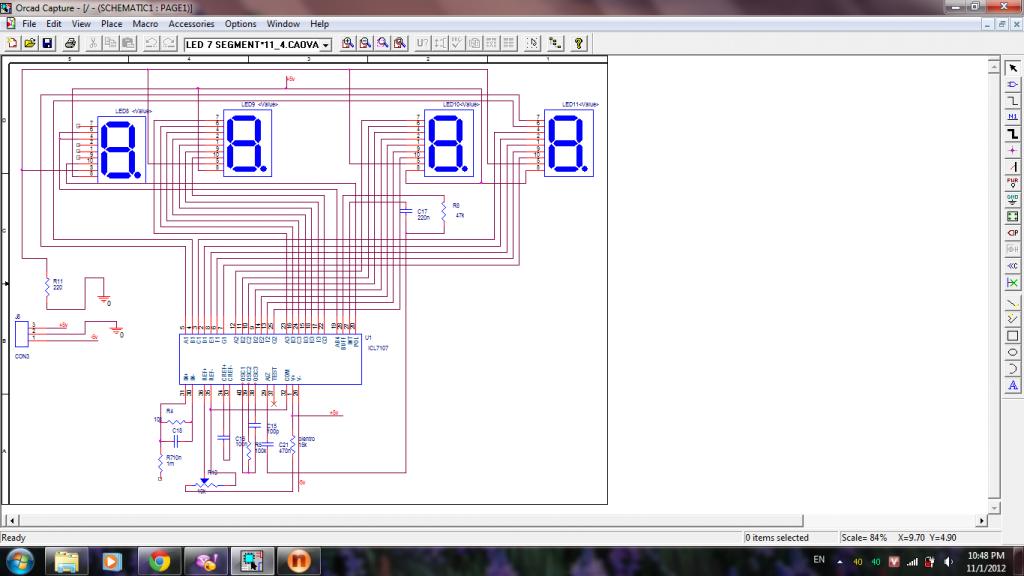Select the Place Power symbol tool
1024x576 pixels.
tap(1012, 182)
